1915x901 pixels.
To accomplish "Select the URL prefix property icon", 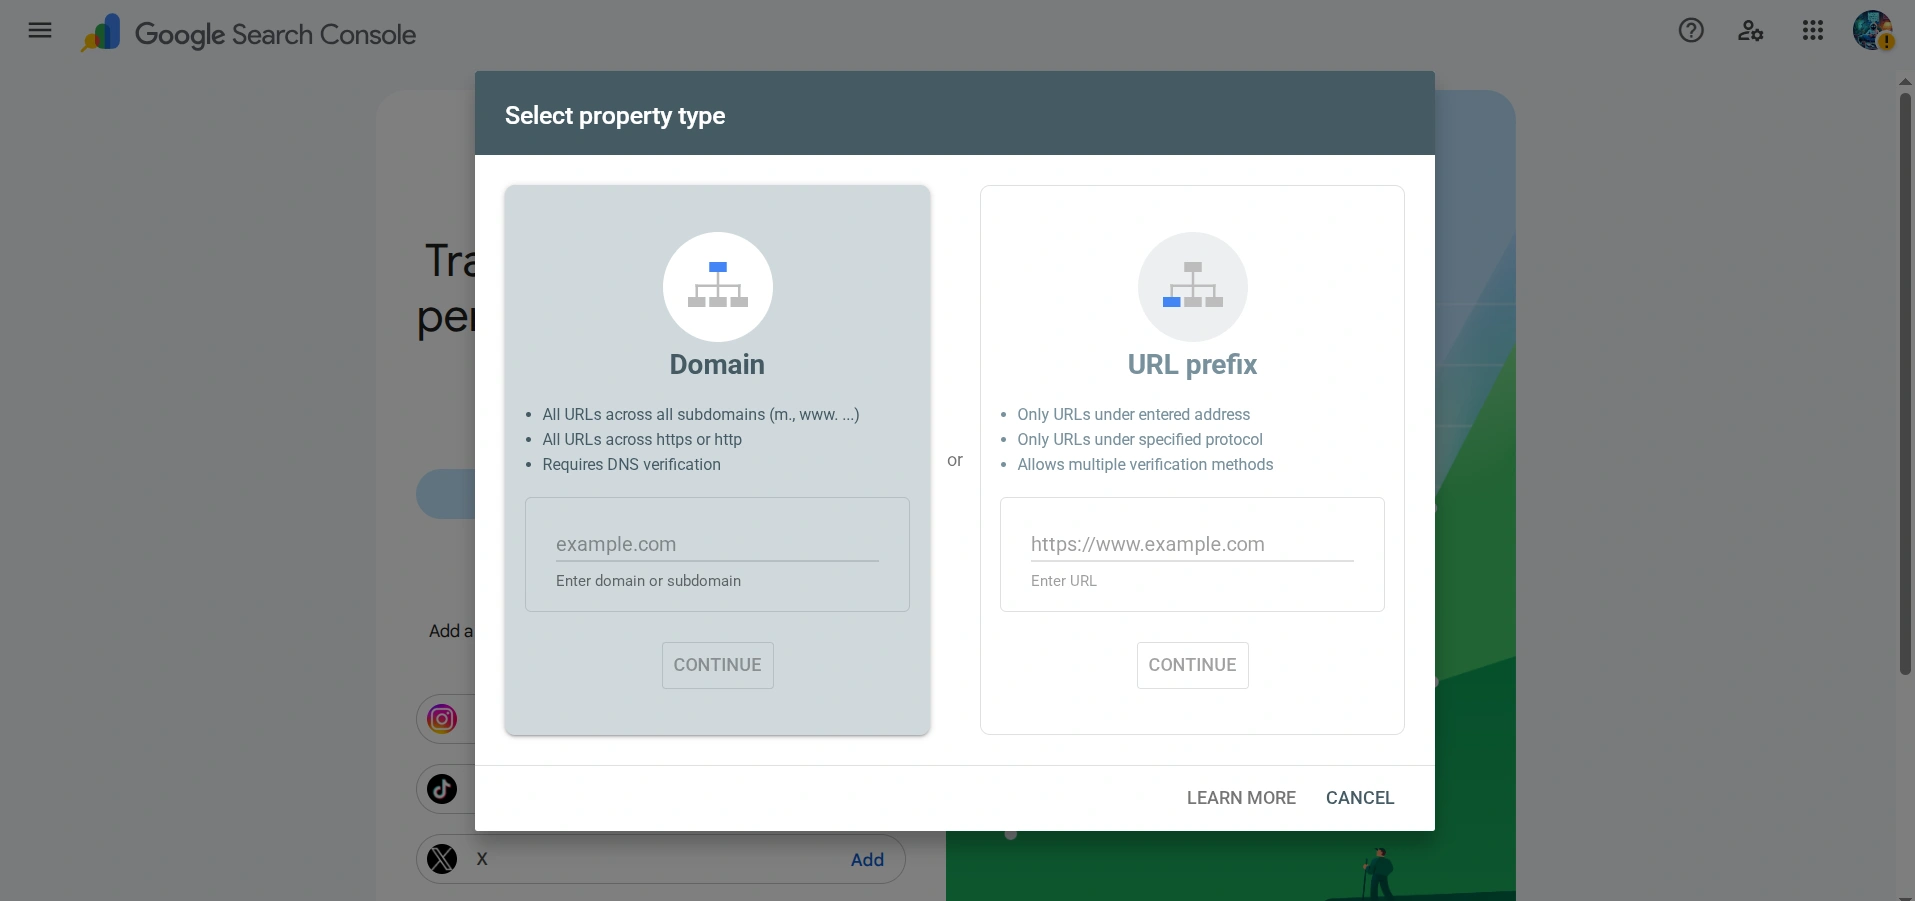I will point(1193,287).
